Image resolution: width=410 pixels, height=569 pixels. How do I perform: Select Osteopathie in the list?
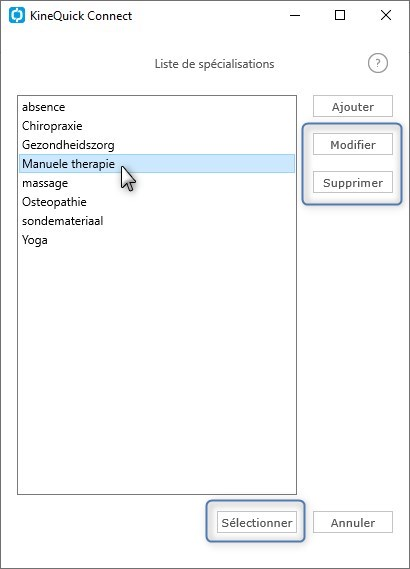157,202
